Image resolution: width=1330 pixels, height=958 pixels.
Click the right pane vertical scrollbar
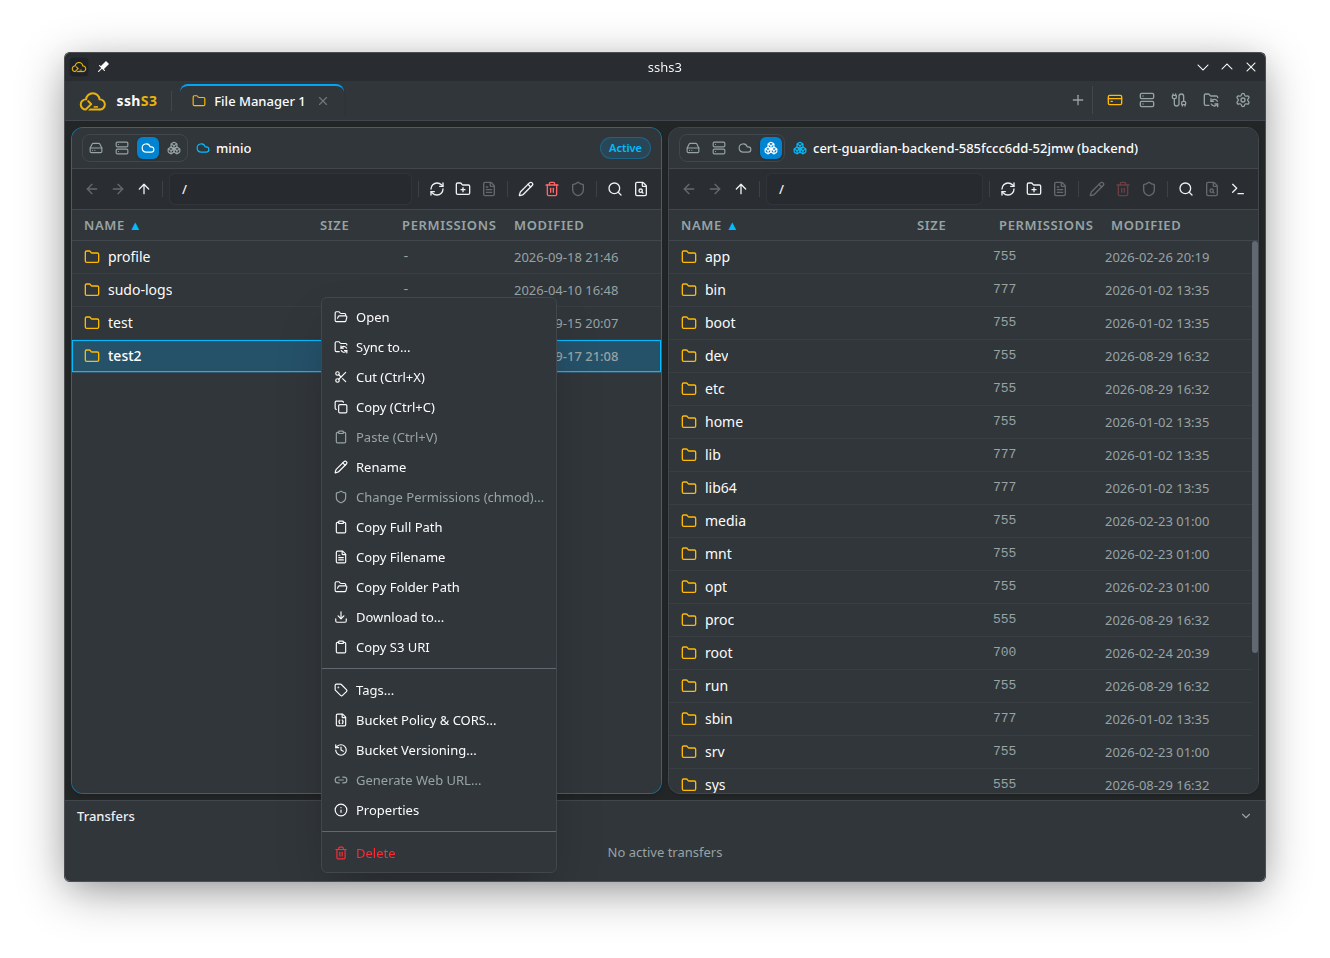(1254, 446)
